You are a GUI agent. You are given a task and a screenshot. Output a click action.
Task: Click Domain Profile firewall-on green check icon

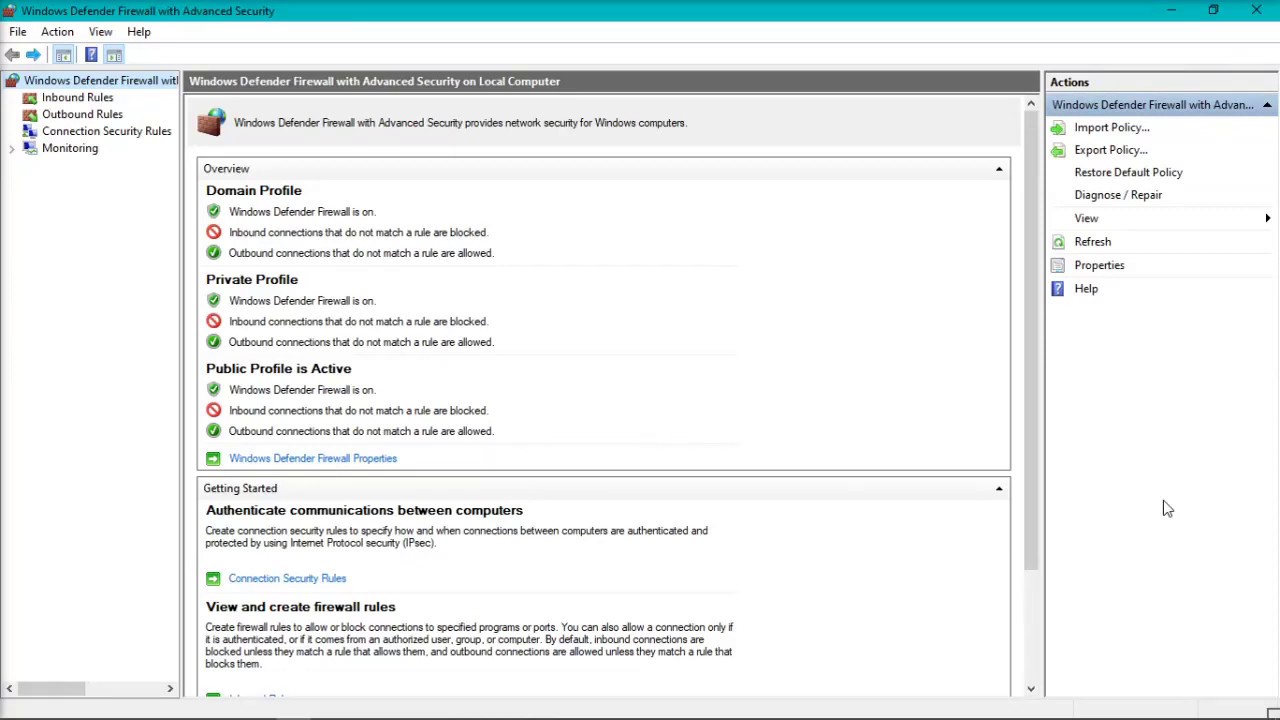click(213, 211)
